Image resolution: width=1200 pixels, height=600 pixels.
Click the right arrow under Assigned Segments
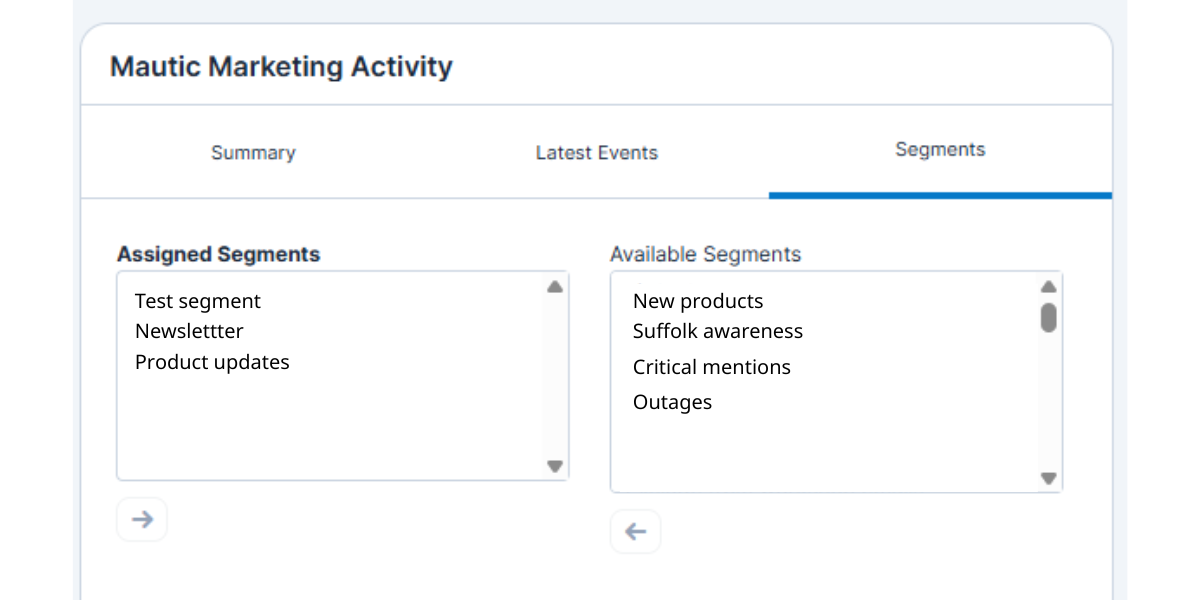[142, 520]
